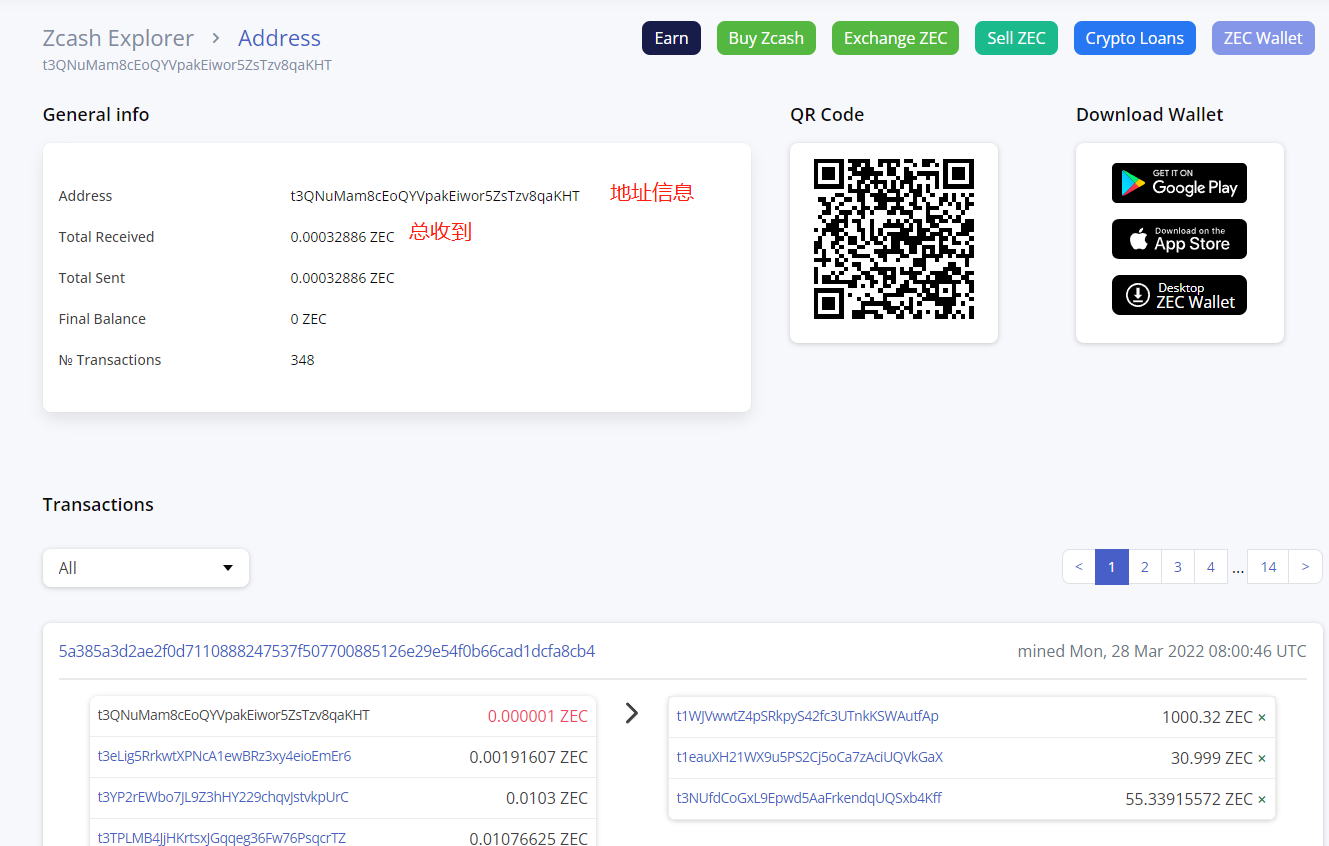The height and width of the screenshot is (846, 1329).
Task: Go to the next page of transactions
Action: point(1305,567)
